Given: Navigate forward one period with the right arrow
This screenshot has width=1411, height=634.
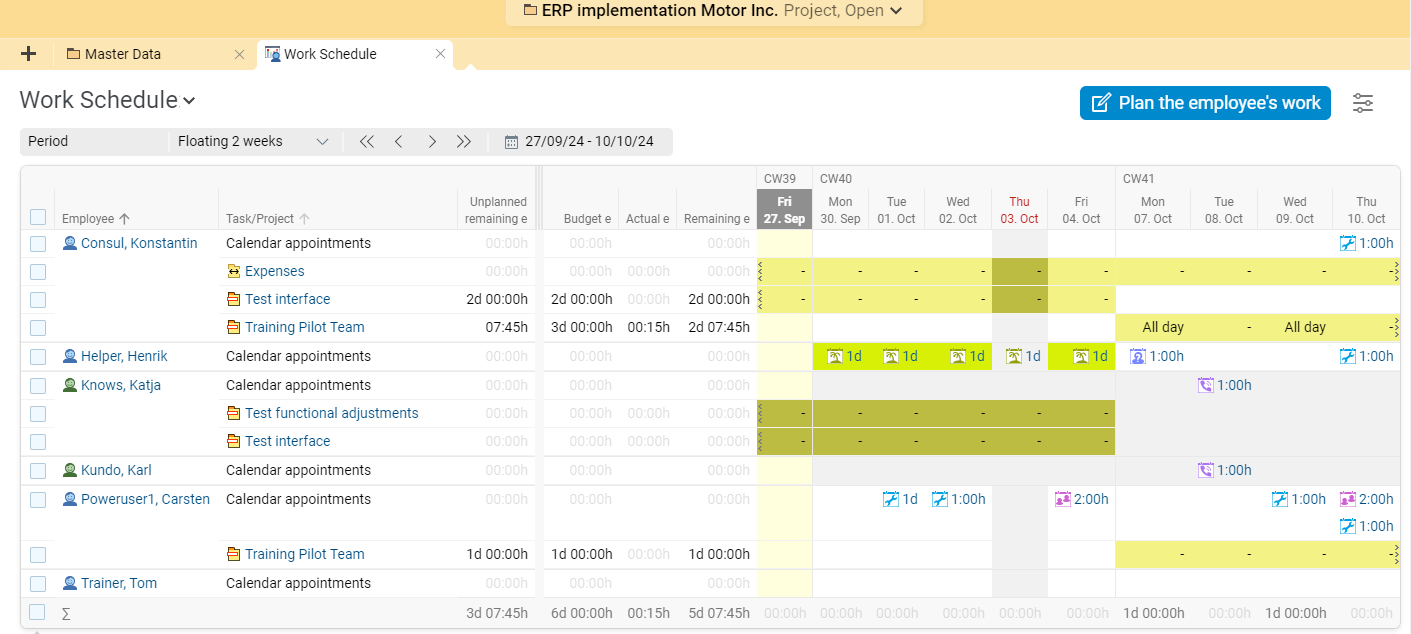Looking at the screenshot, I should (x=431, y=141).
